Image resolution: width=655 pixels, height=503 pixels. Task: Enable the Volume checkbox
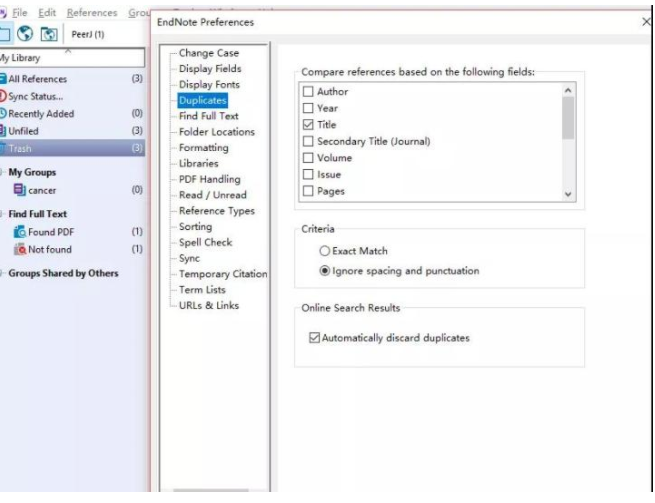[308, 158]
